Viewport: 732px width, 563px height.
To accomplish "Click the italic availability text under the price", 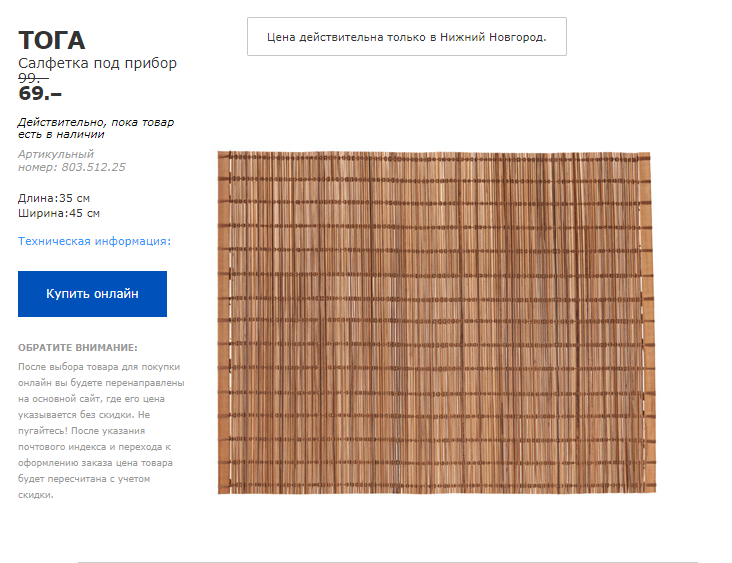I will point(95,127).
